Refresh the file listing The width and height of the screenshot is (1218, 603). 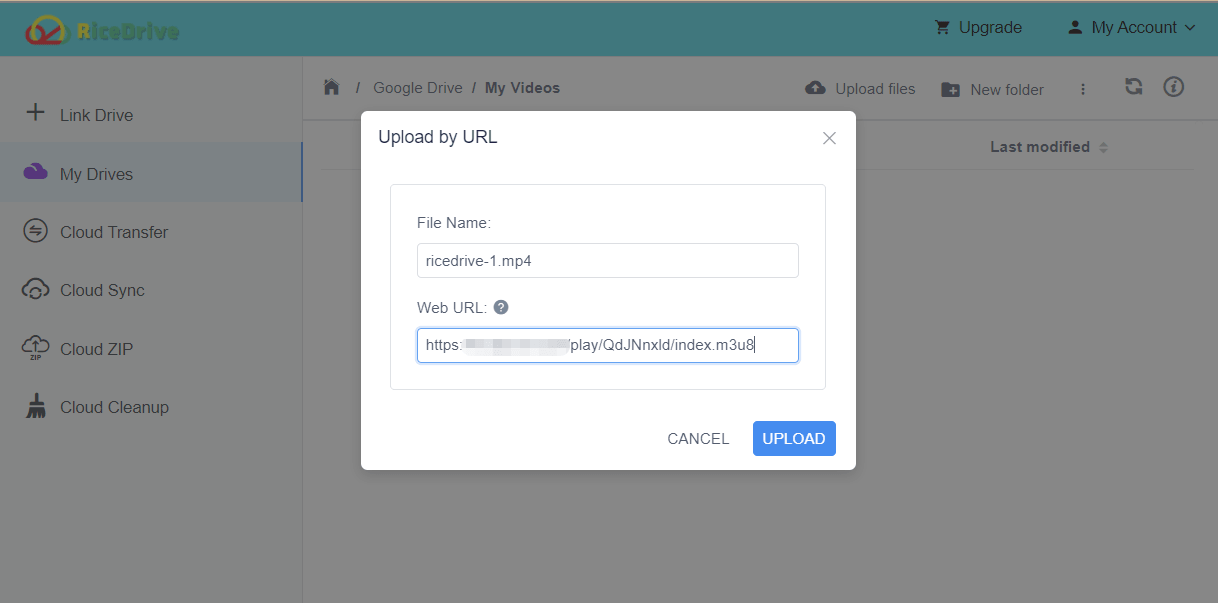(1133, 88)
